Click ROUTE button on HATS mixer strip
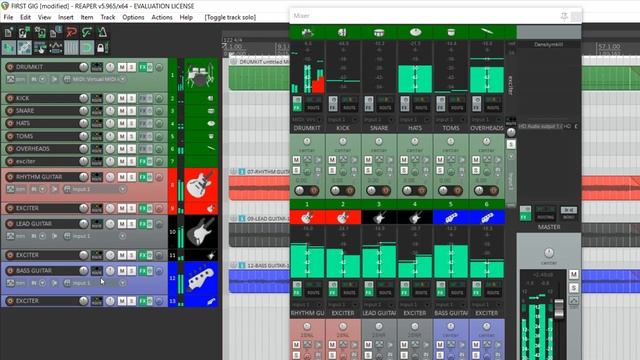The image size is (640, 360). coord(421,108)
